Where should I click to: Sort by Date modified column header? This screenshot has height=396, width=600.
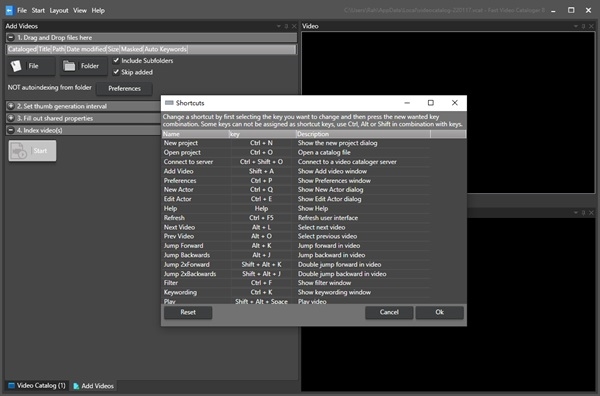point(86,49)
